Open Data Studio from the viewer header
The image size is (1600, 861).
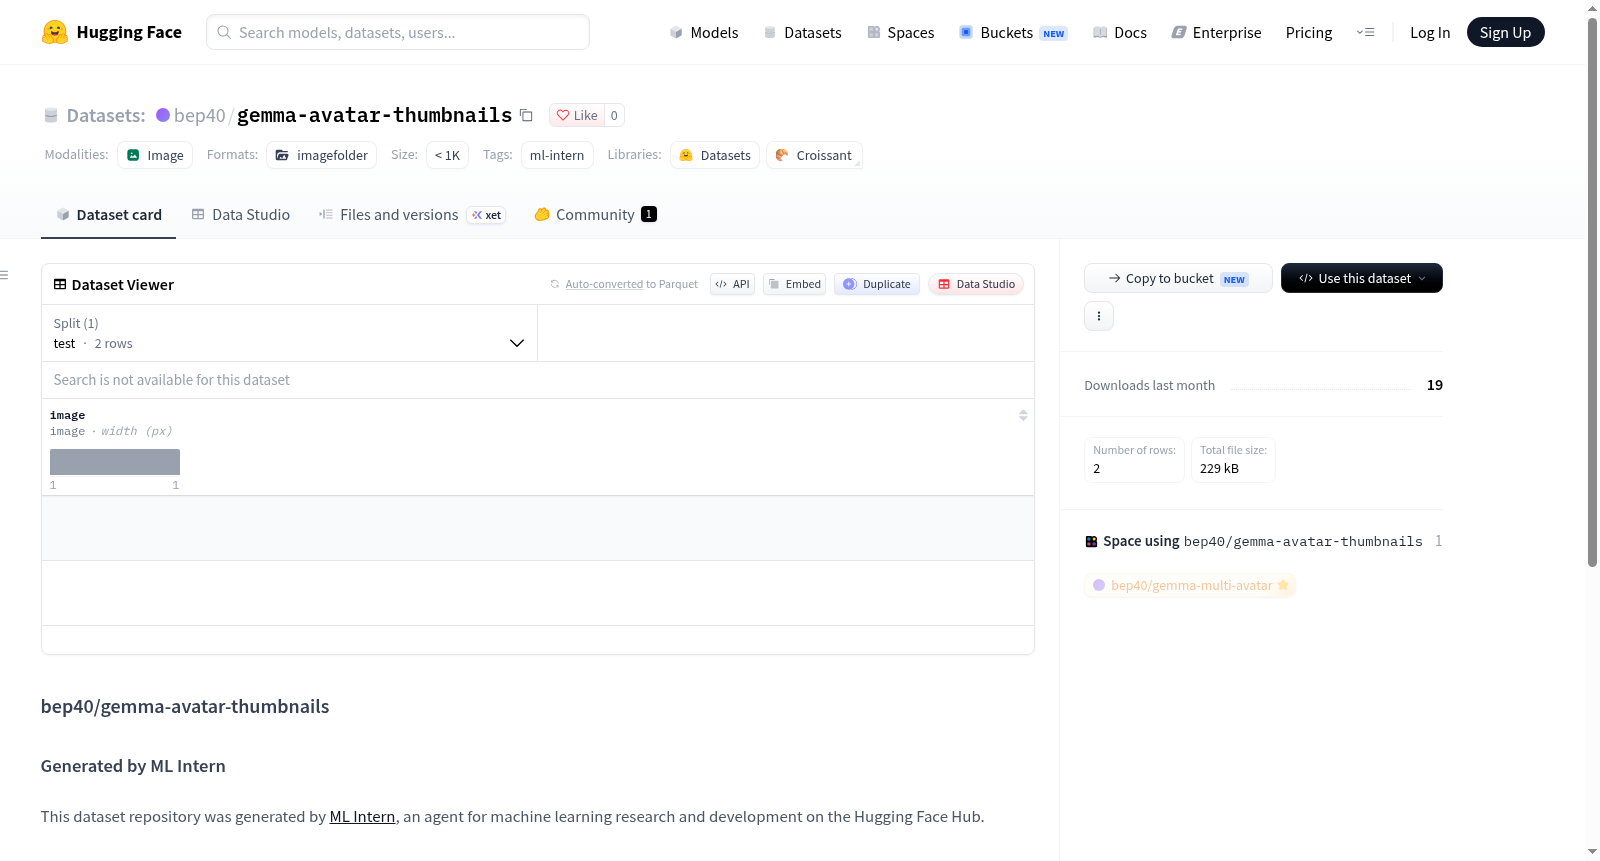976,284
